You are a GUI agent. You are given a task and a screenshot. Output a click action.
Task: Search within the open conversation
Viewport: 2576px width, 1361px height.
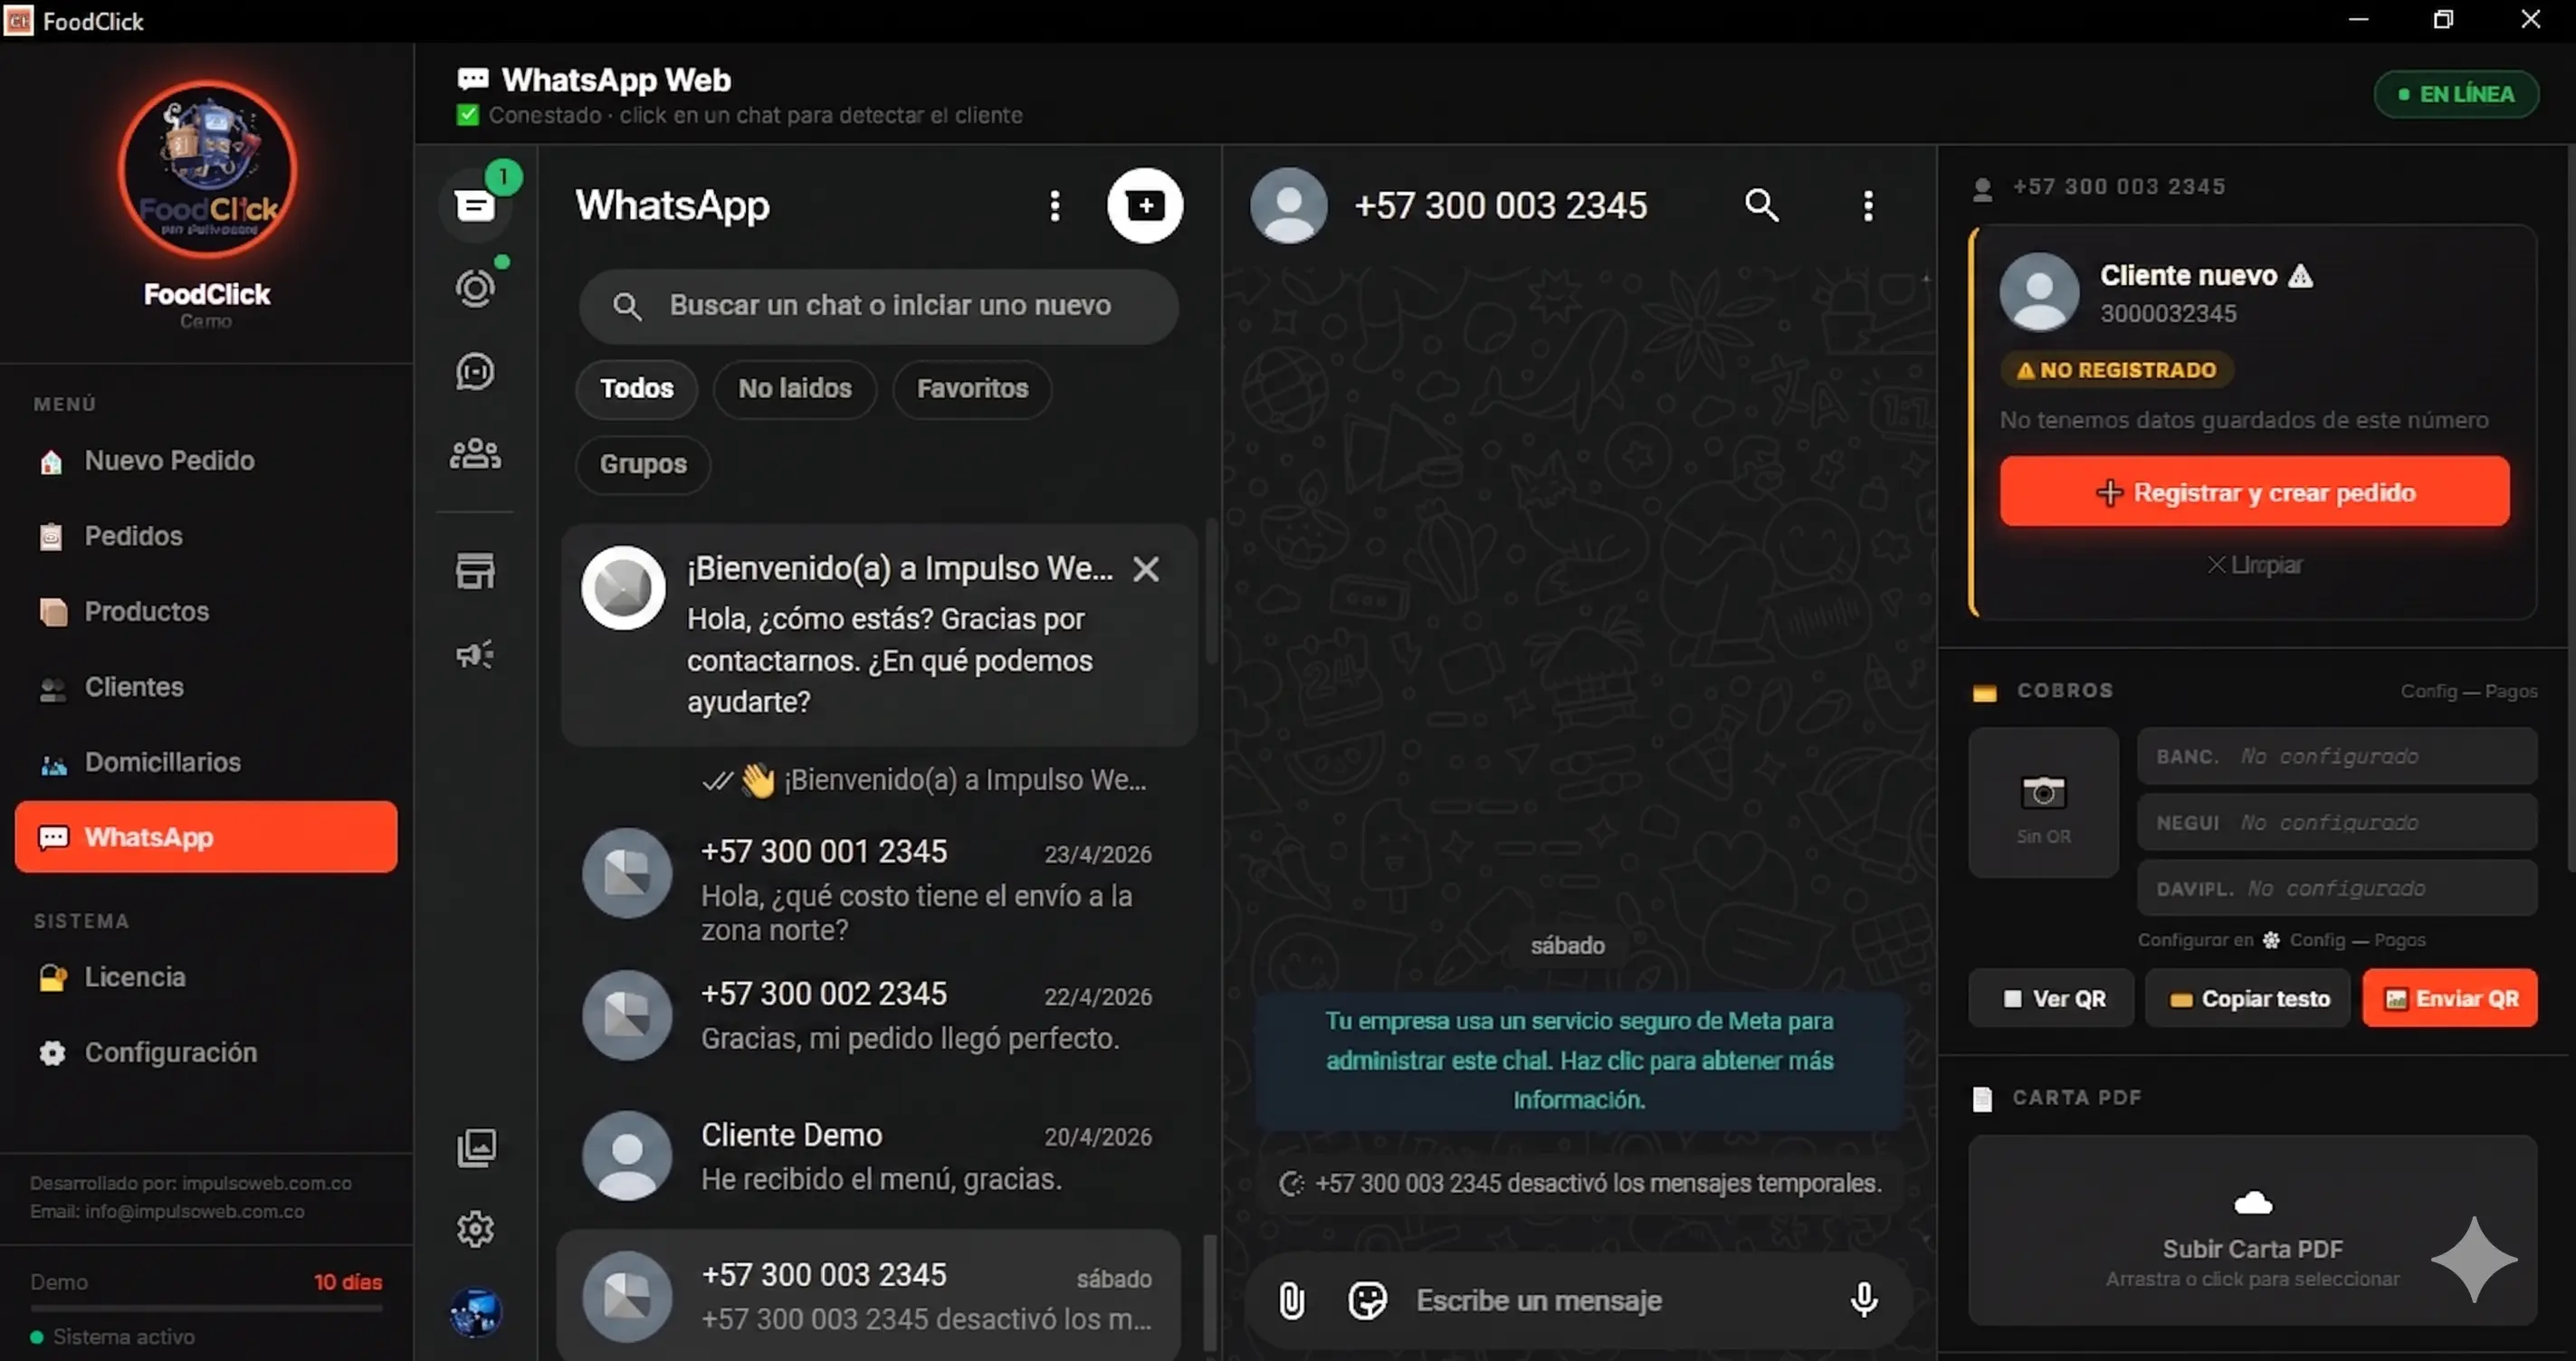tap(1761, 205)
